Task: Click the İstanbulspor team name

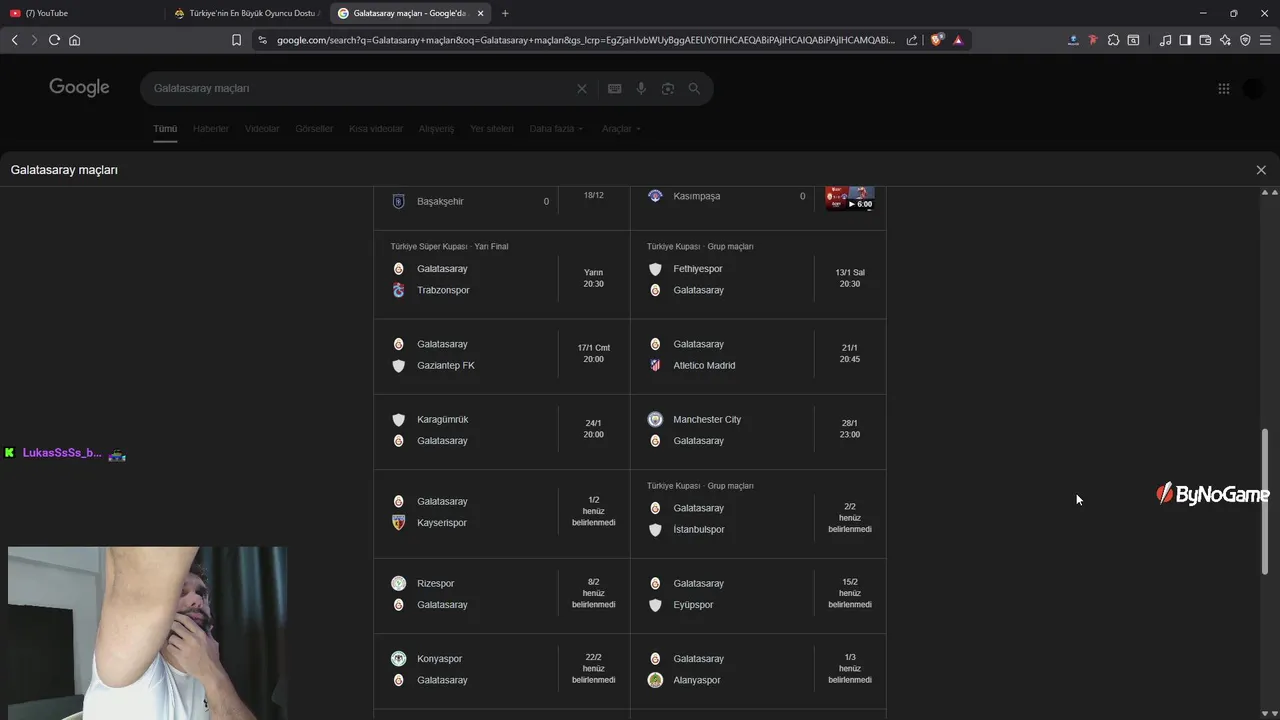Action: (699, 530)
